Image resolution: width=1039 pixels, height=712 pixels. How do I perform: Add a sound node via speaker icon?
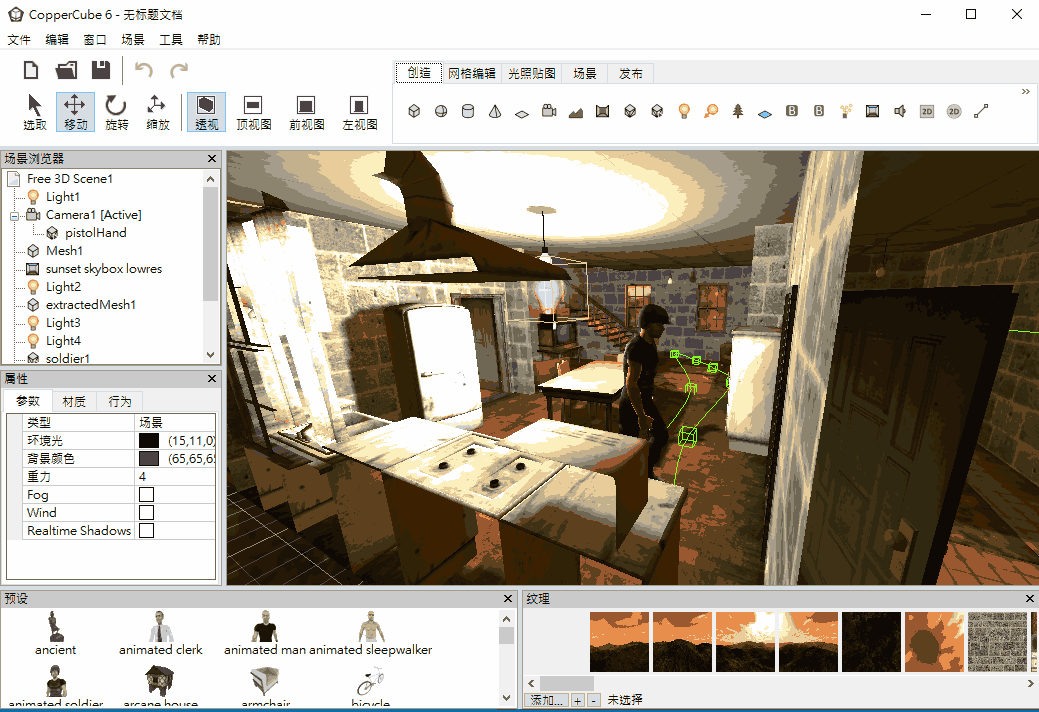click(900, 111)
